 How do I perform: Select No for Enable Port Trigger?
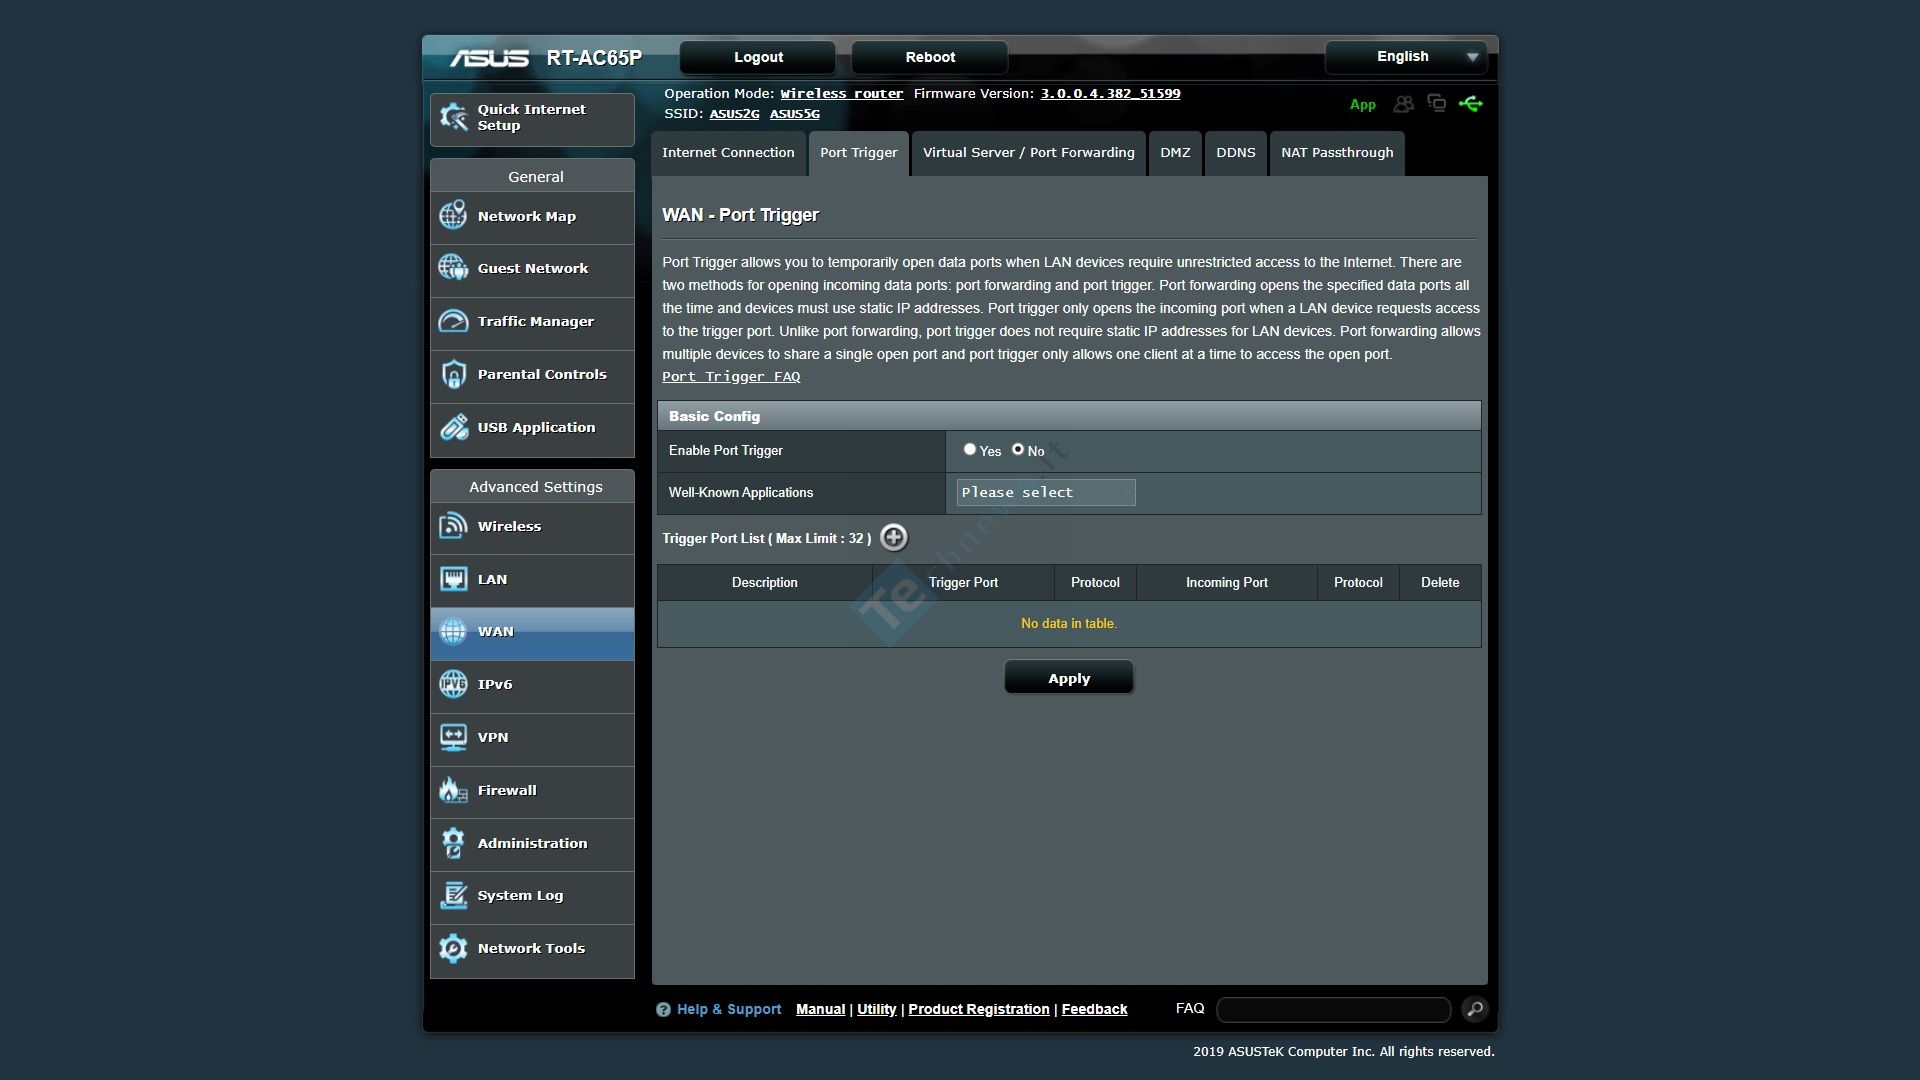click(1018, 450)
